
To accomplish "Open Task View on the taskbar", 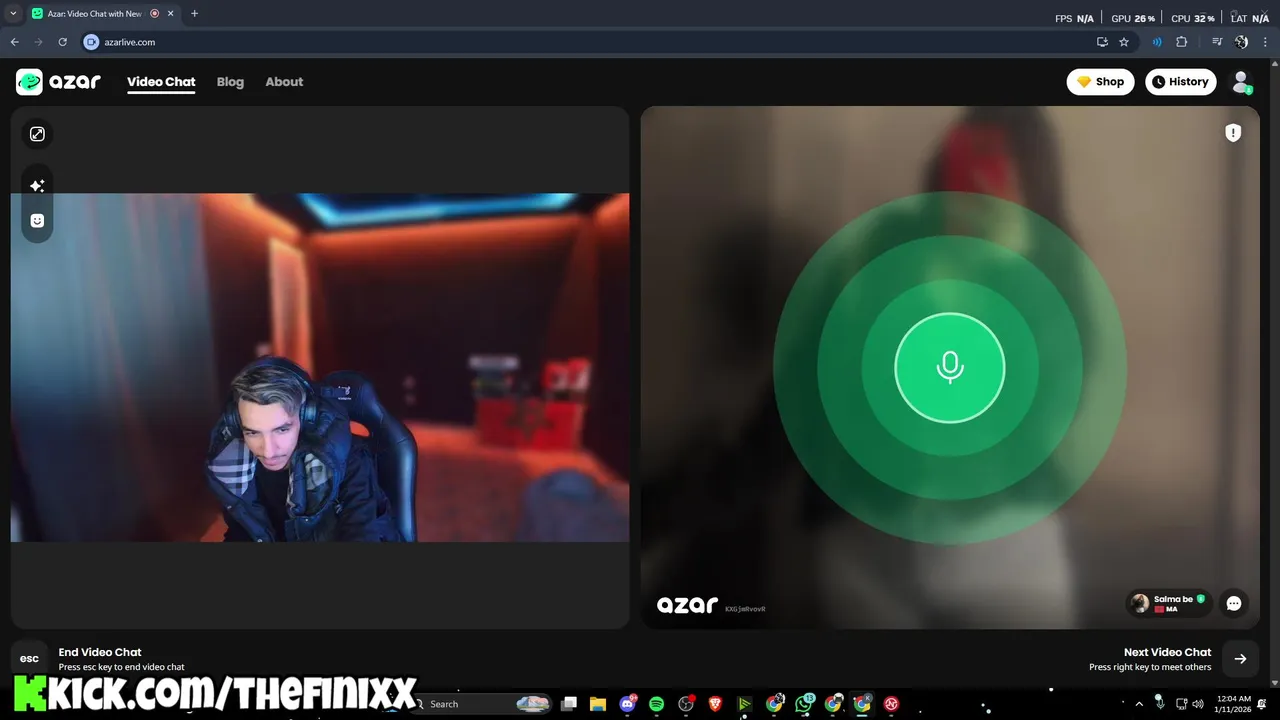I will (x=569, y=704).
